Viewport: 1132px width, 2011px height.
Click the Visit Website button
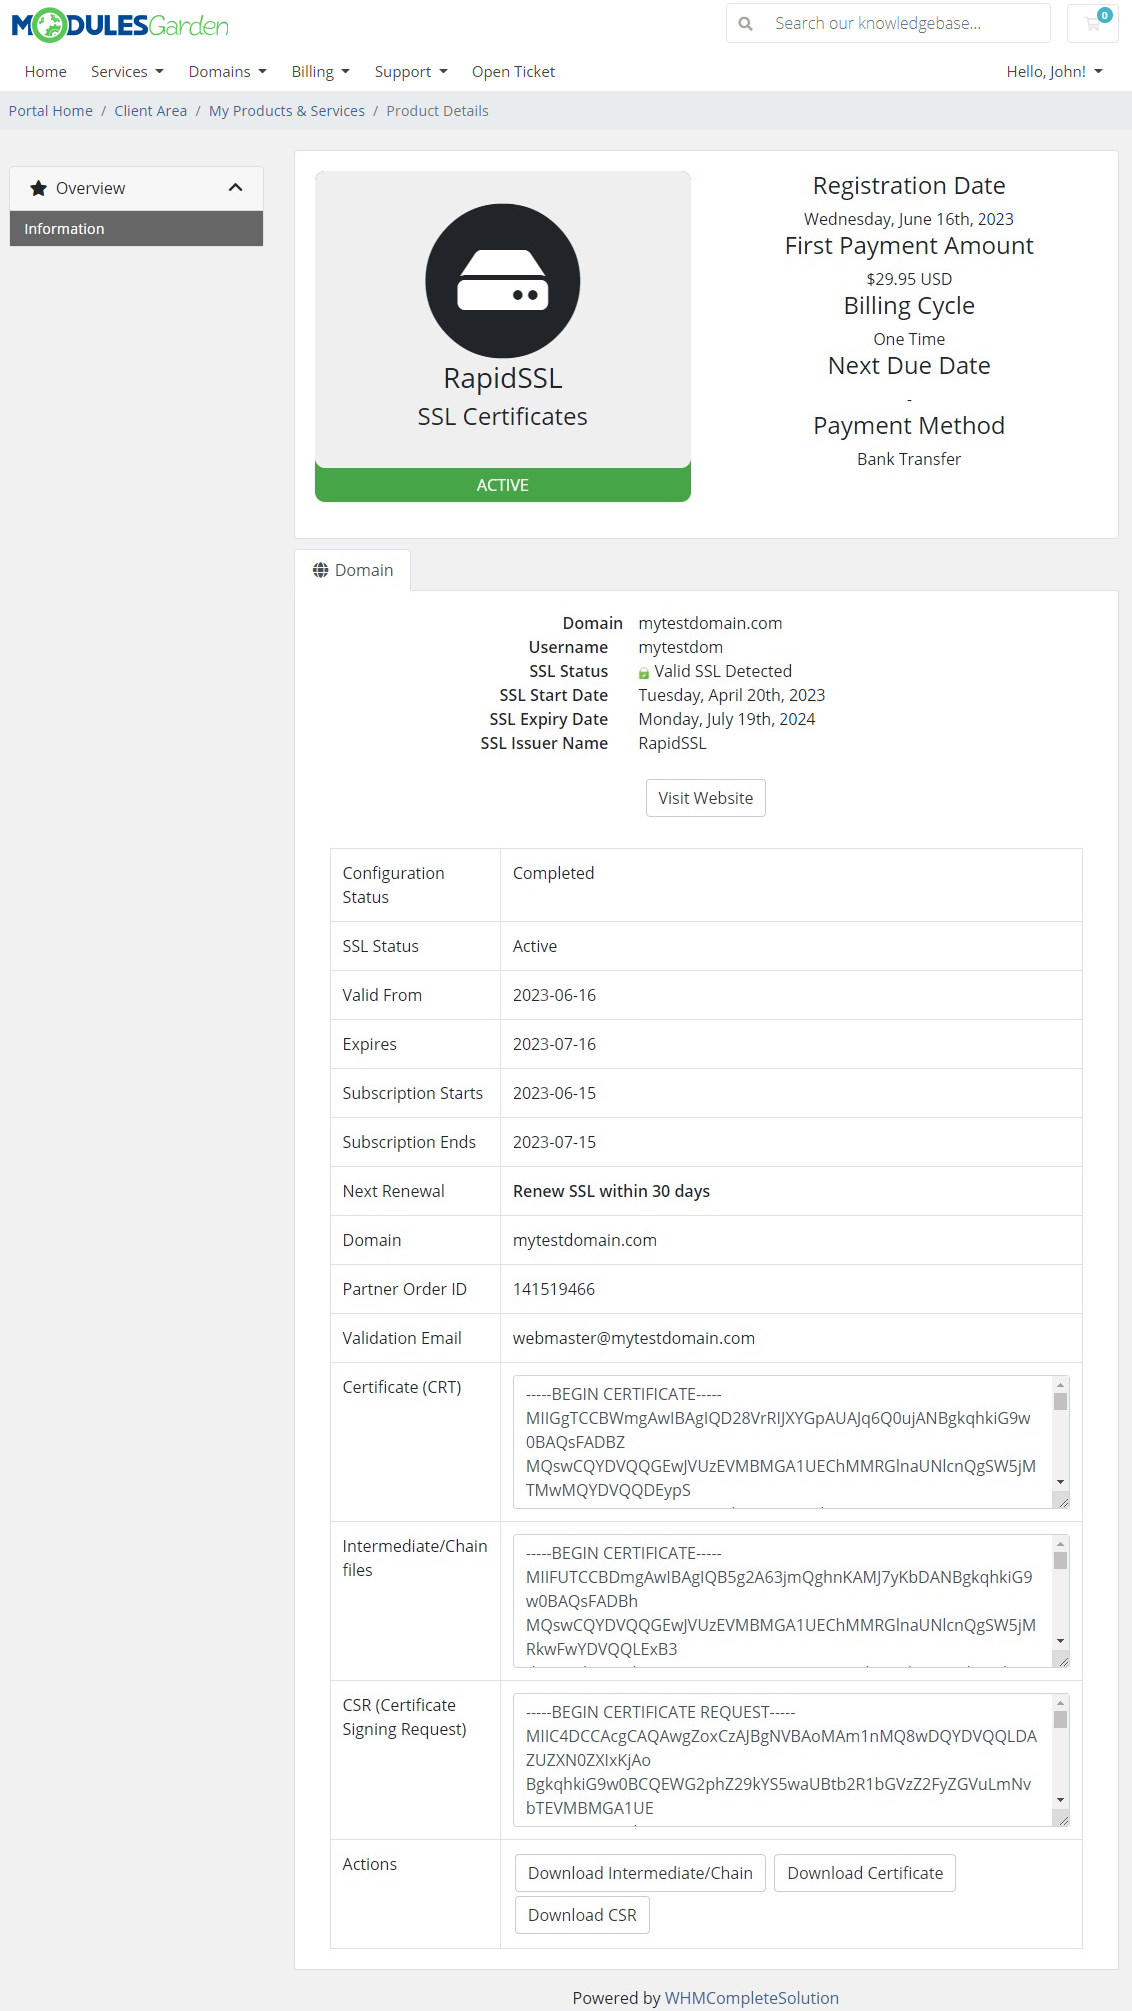705,798
